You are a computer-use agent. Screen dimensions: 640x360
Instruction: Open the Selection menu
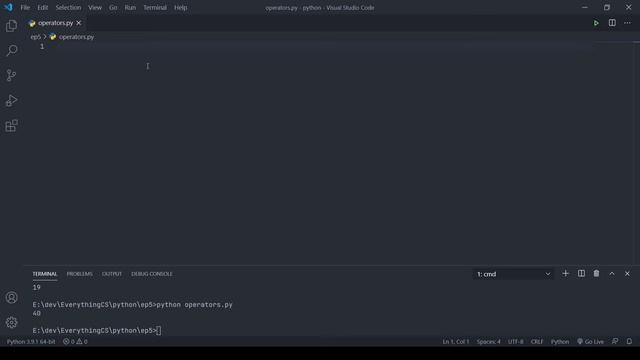click(68, 7)
